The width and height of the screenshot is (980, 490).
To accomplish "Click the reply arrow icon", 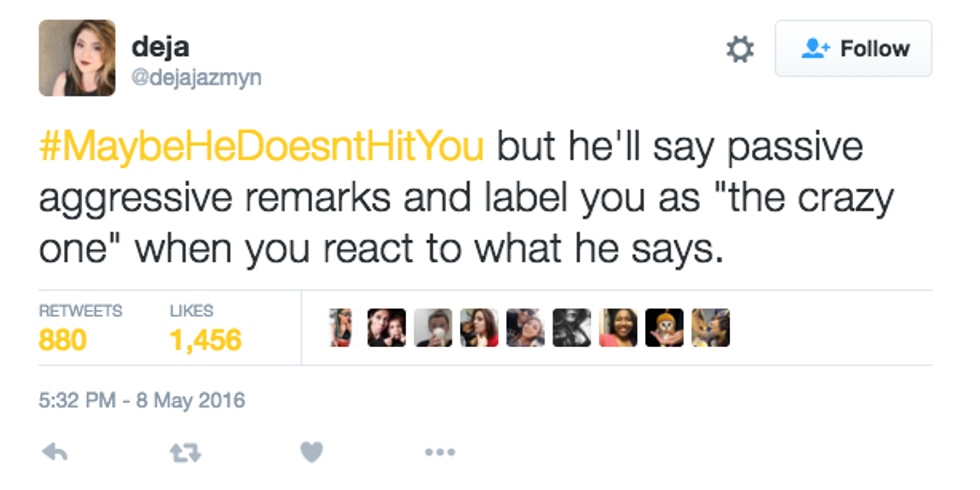I will click(55, 452).
